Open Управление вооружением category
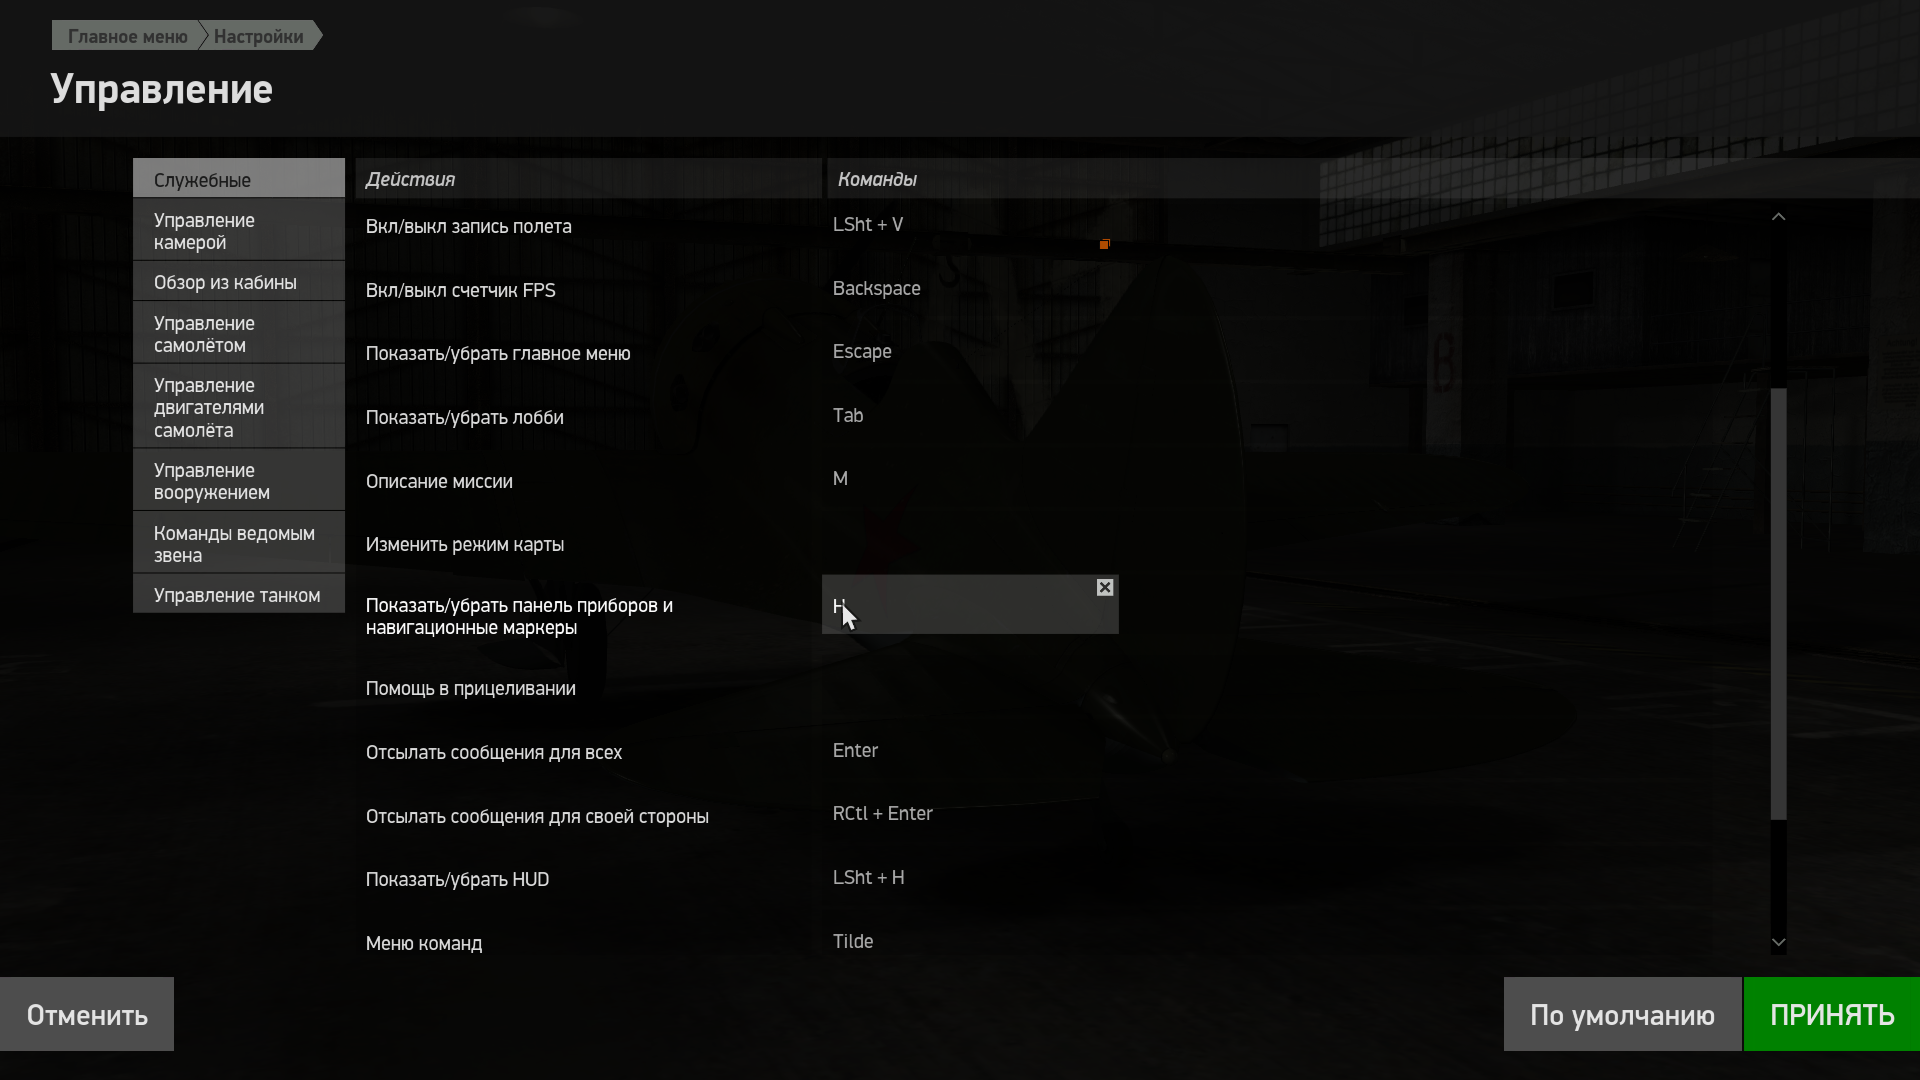This screenshot has height=1080, width=1920. 239,481
